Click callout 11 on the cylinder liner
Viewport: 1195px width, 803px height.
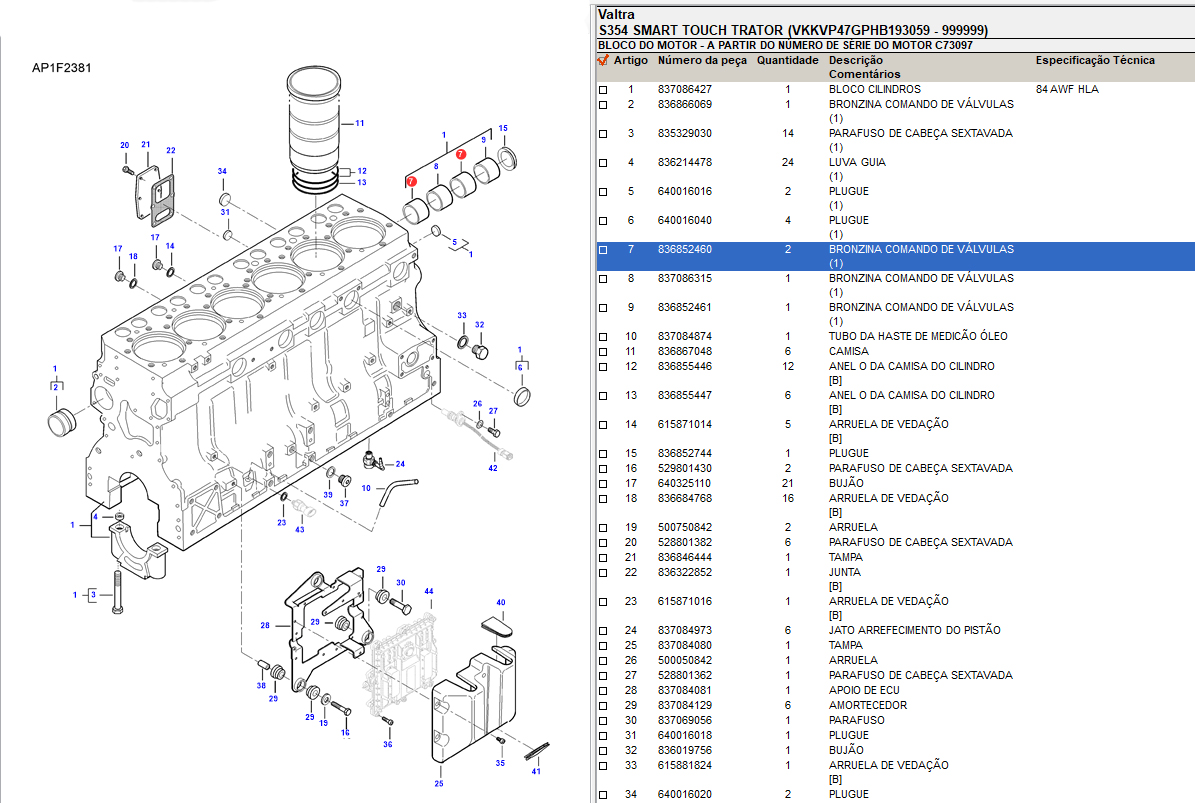coord(359,123)
